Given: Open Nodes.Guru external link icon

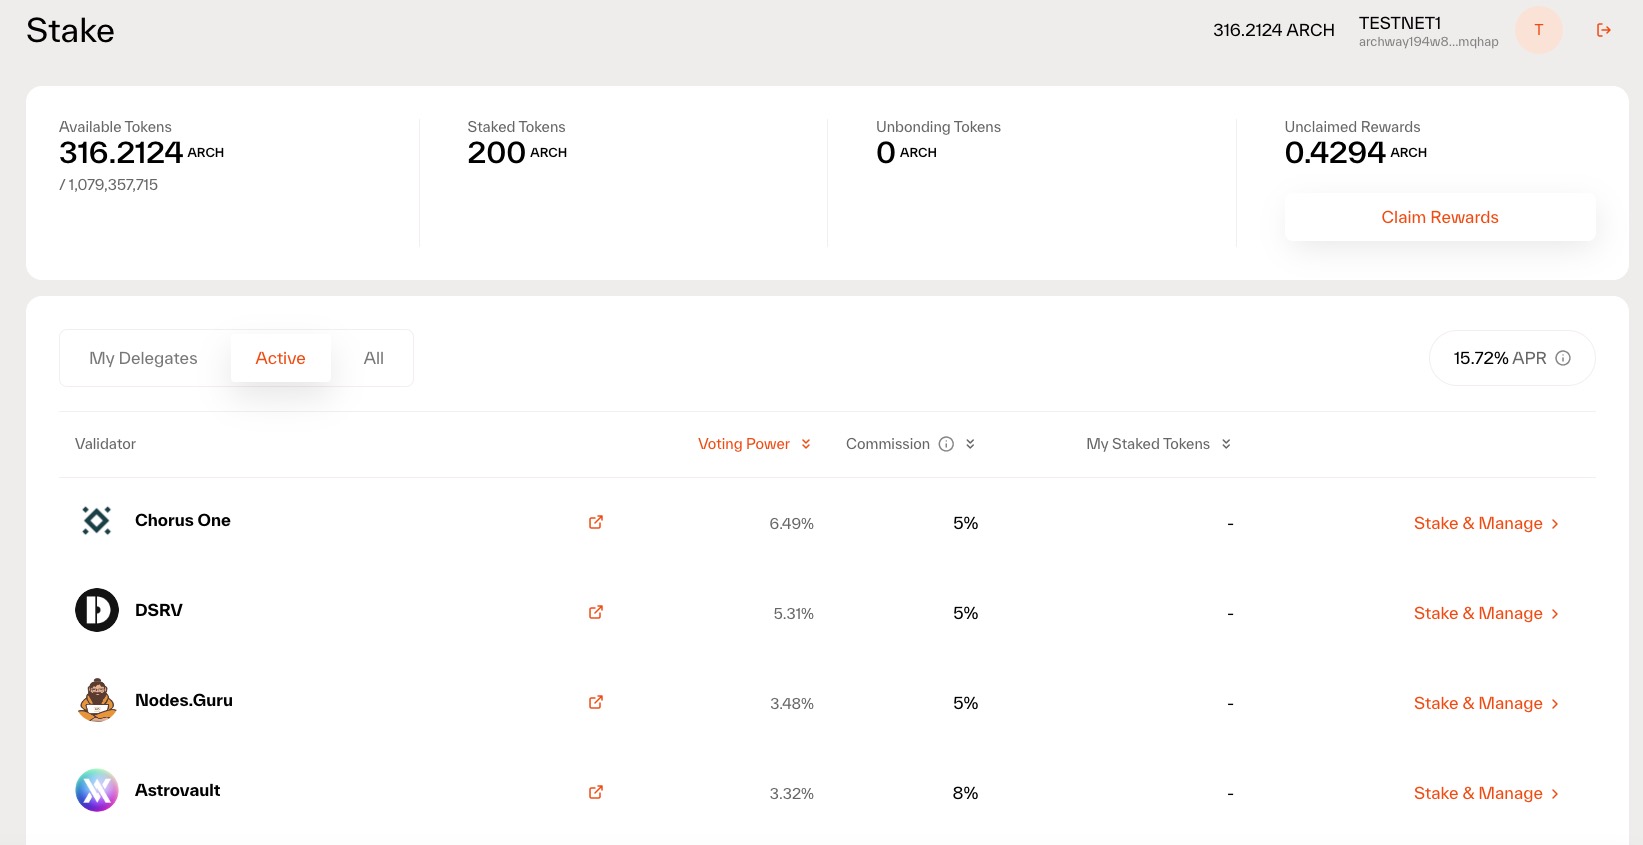Looking at the screenshot, I should pos(596,702).
